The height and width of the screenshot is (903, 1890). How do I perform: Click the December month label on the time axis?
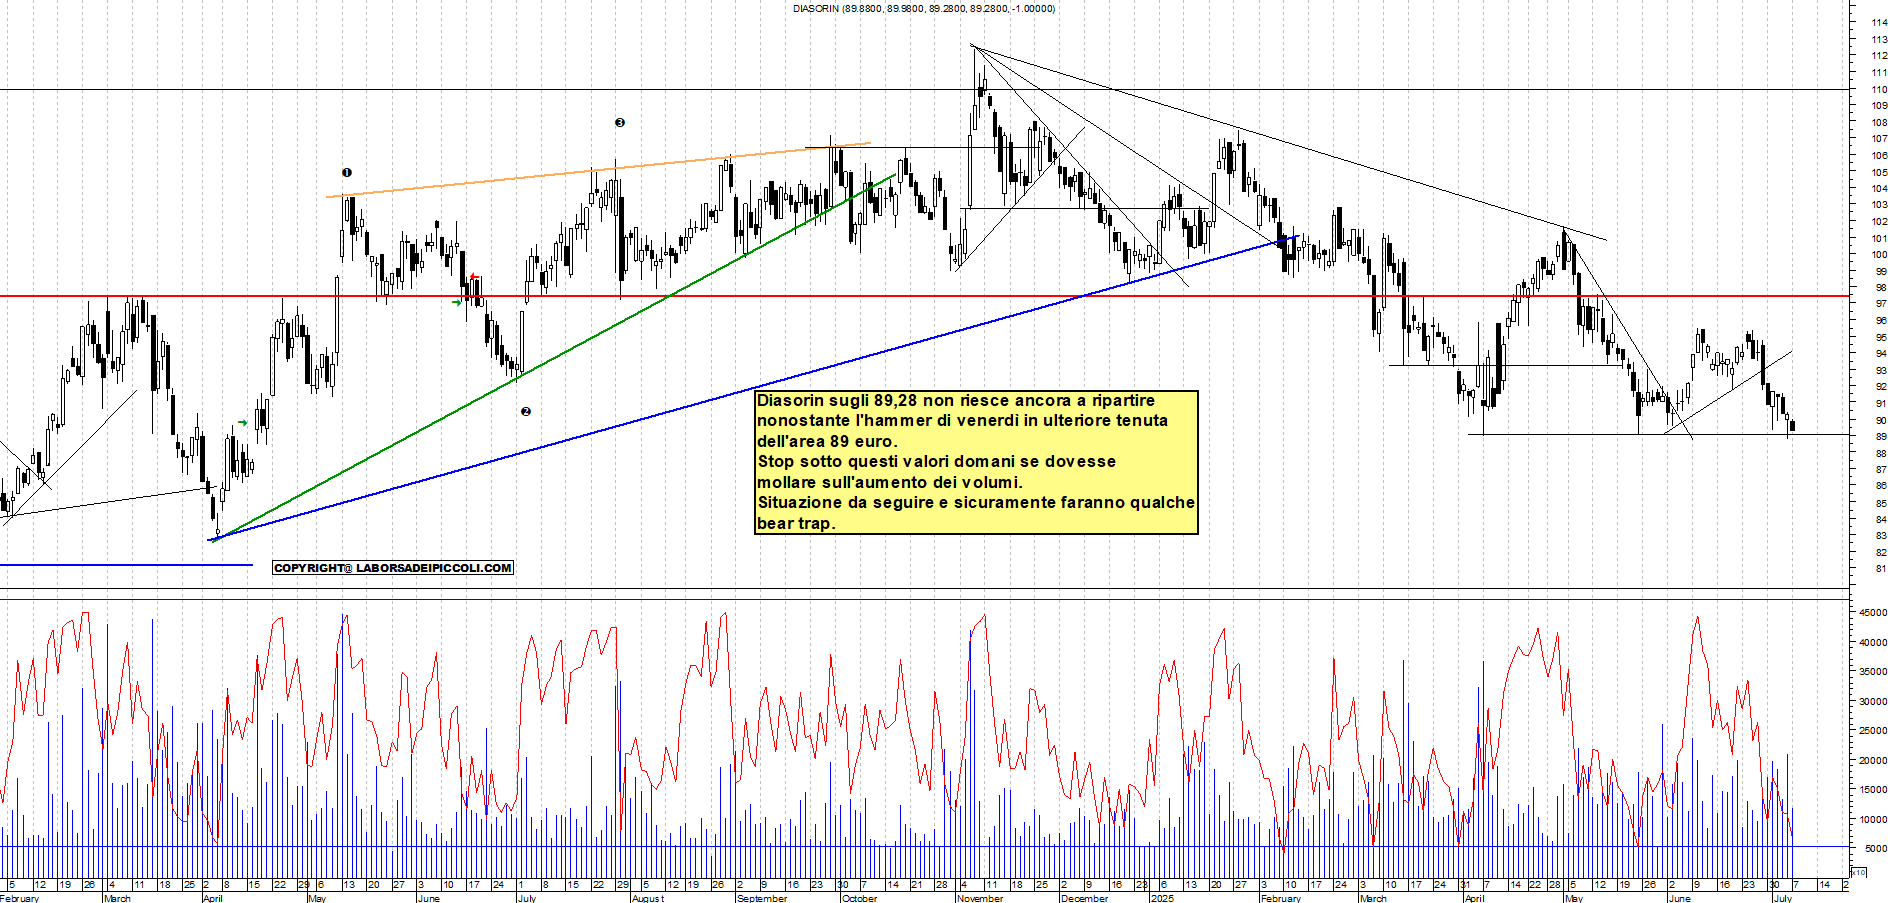coord(1084,898)
